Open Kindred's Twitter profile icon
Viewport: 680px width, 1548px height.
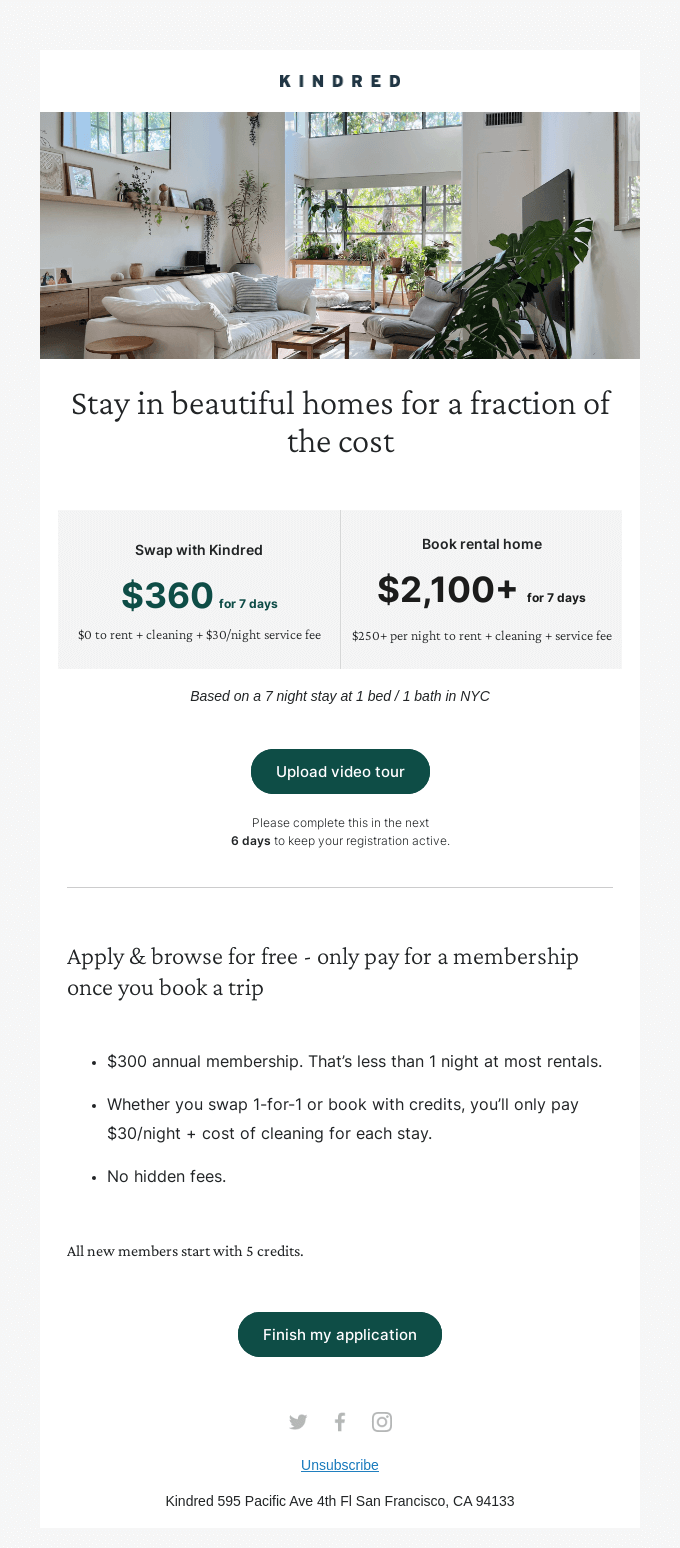(x=298, y=1422)
